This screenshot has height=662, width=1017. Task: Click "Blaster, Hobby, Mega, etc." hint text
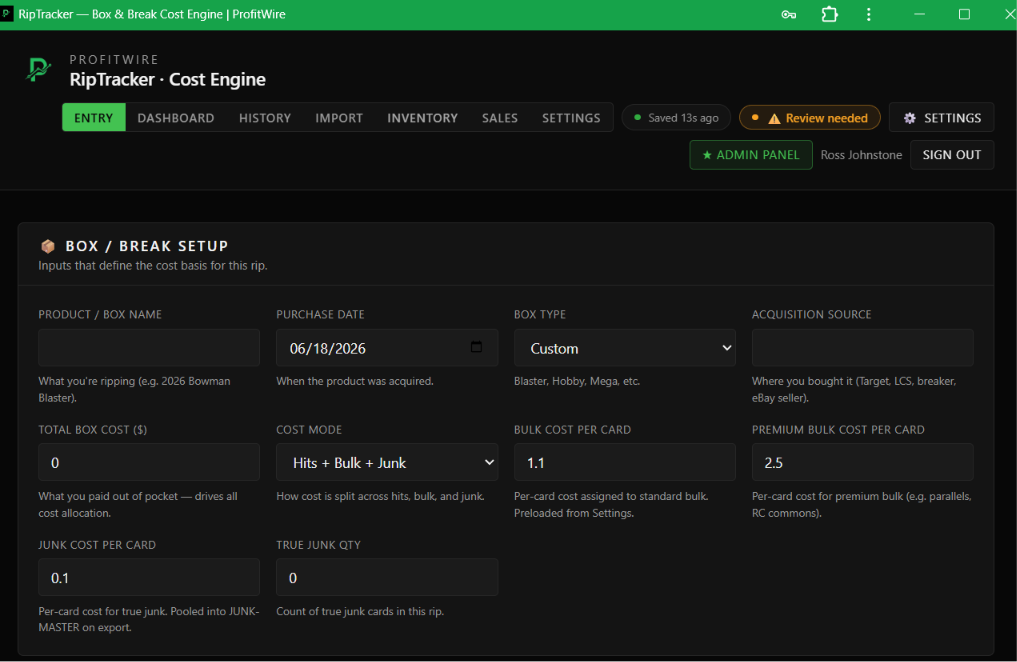pos(577,381)
